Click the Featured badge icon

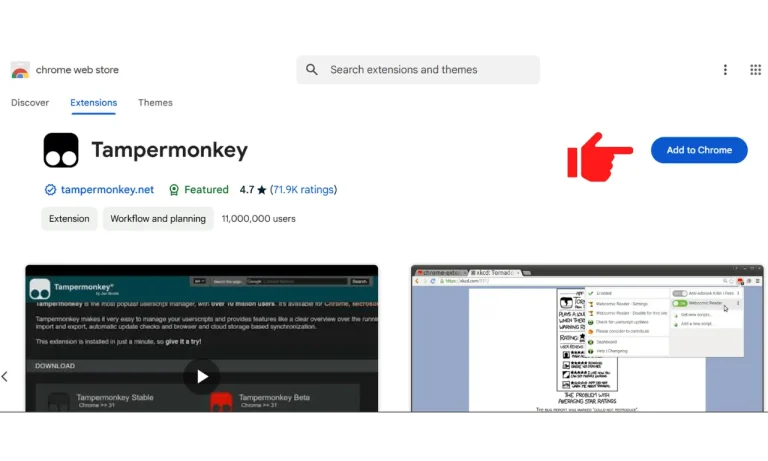174,190
